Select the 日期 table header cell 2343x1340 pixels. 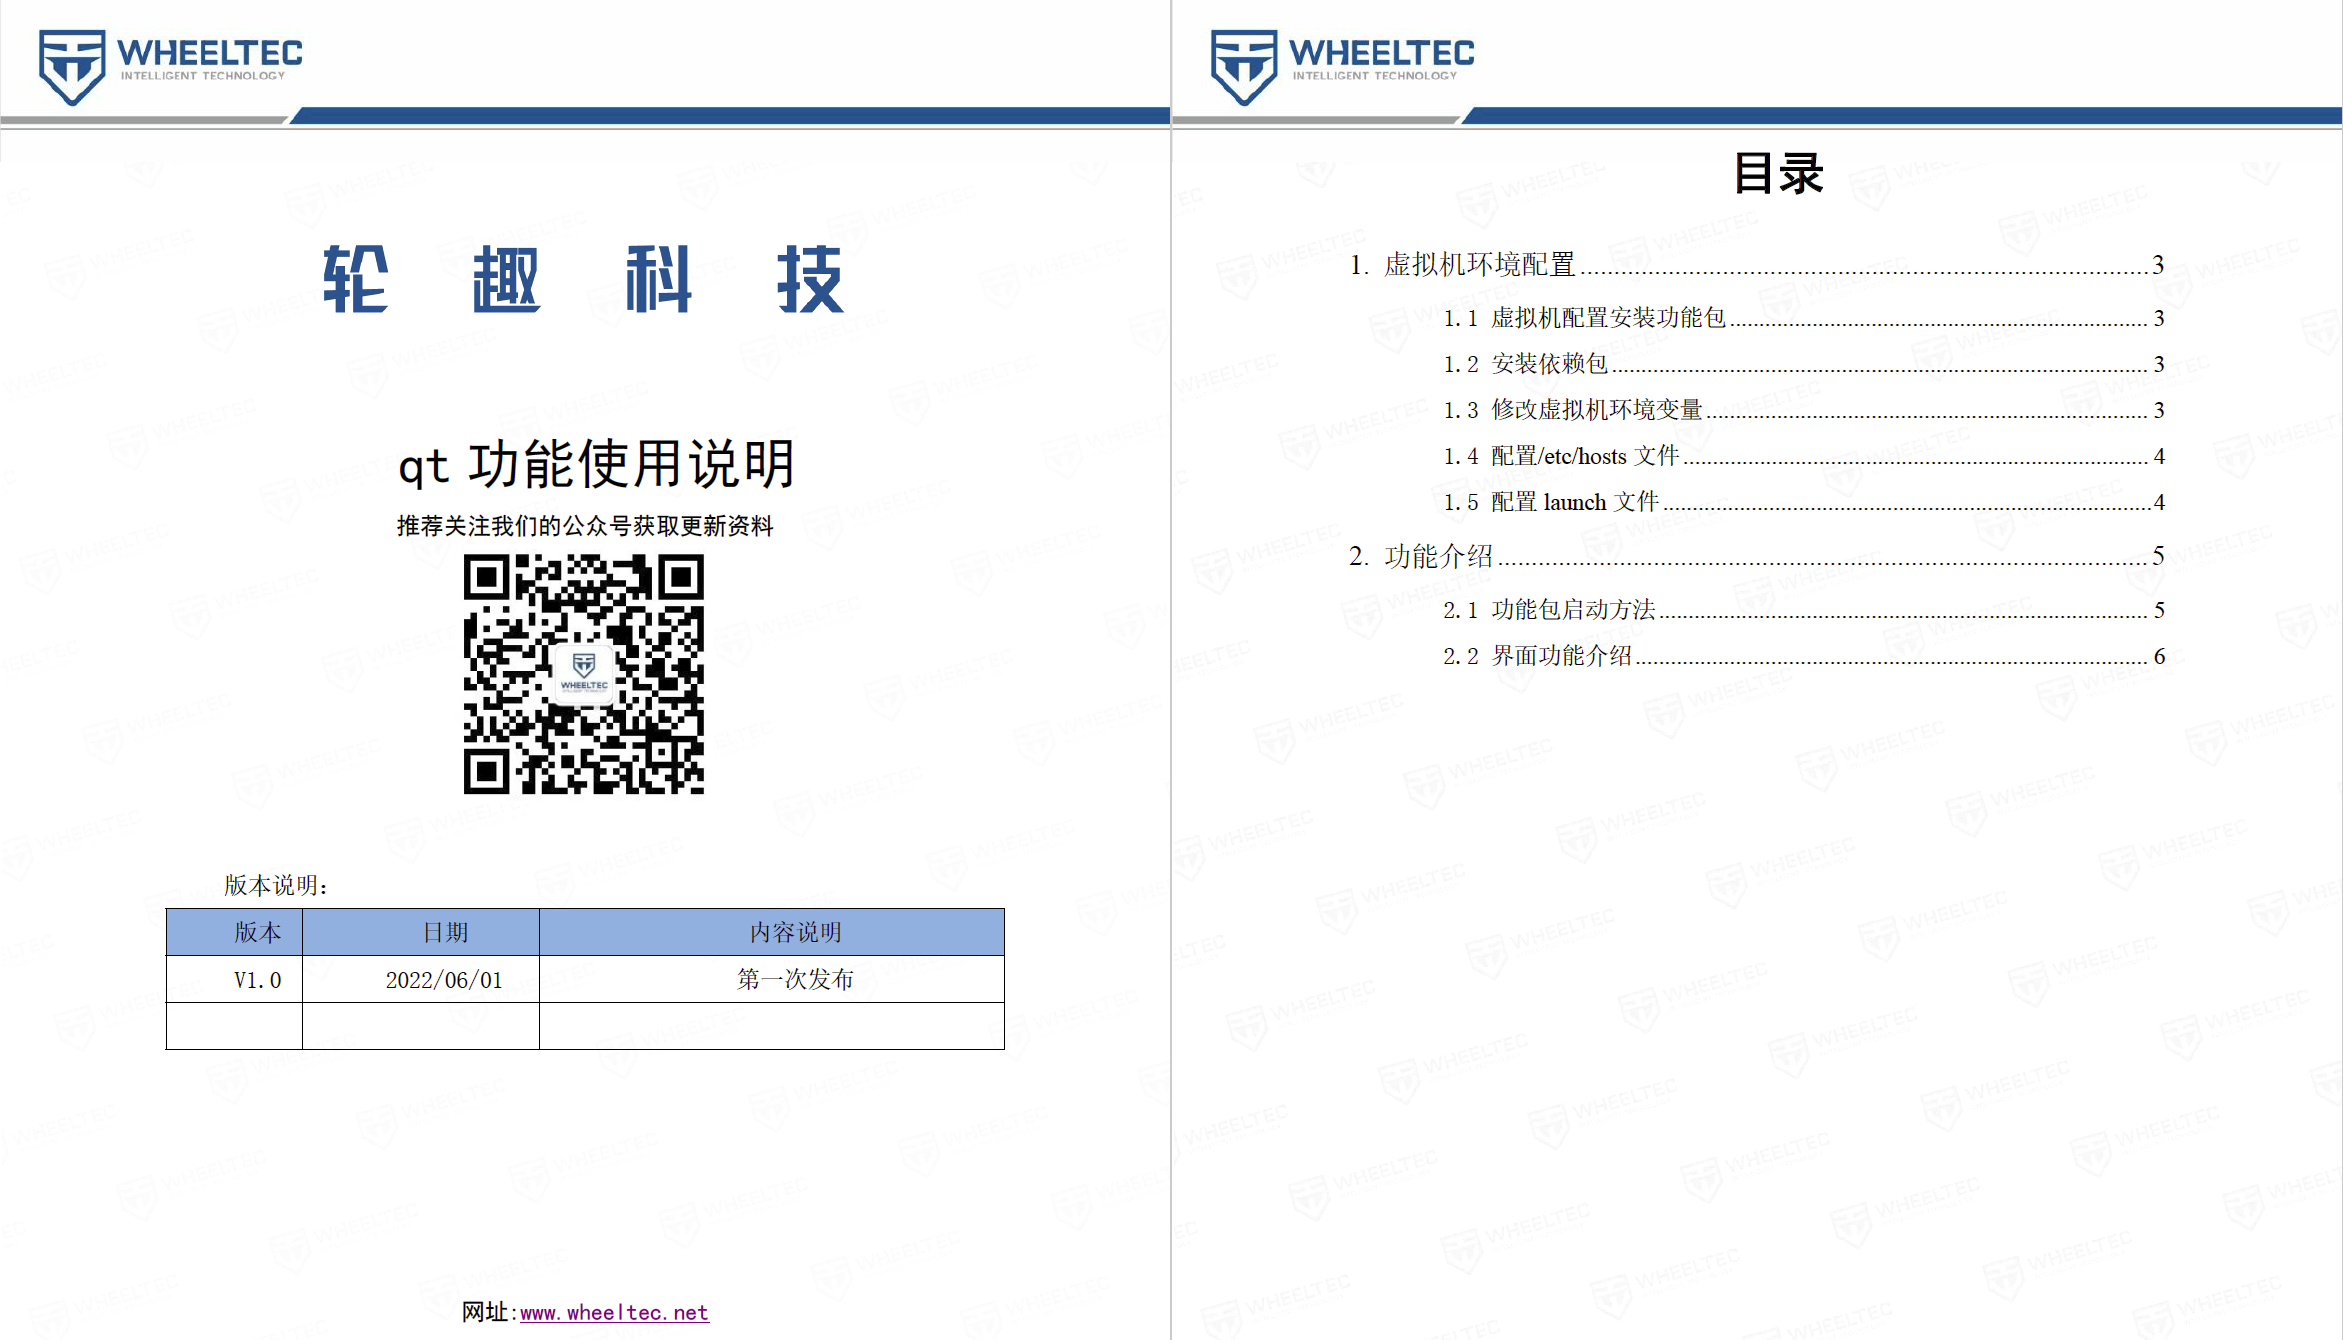(x=421, y=932)
